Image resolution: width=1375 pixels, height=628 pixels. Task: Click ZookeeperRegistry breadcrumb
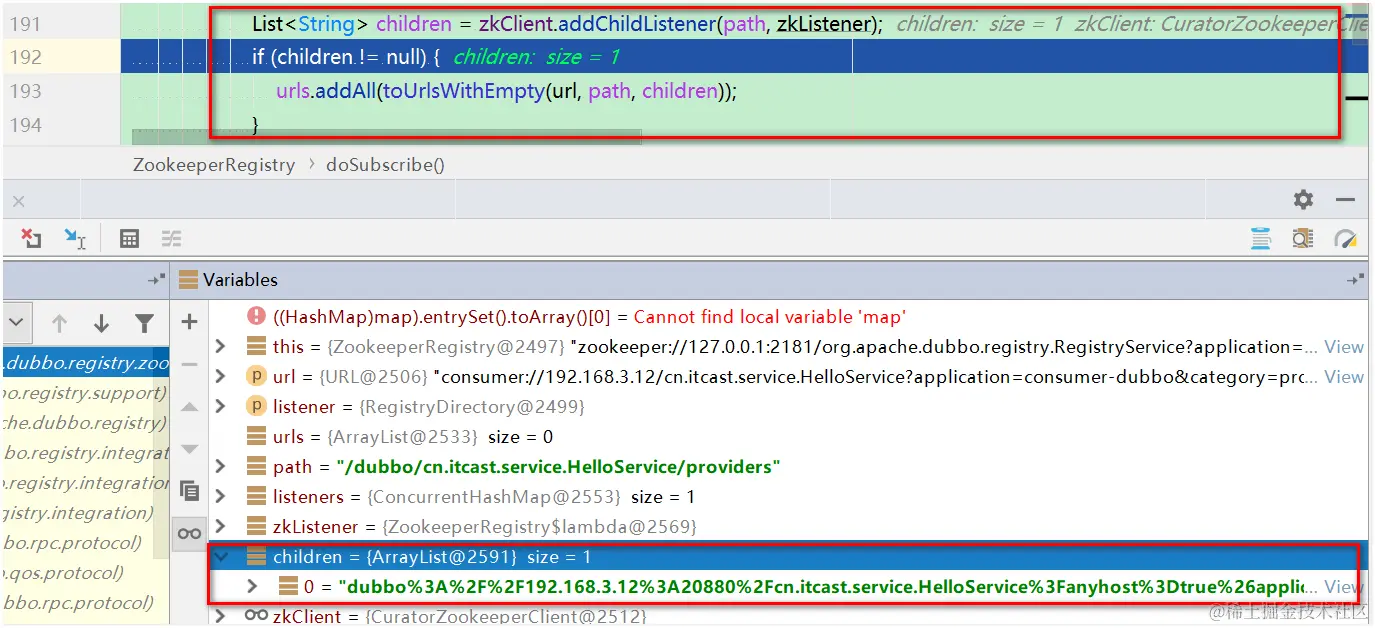214,165
